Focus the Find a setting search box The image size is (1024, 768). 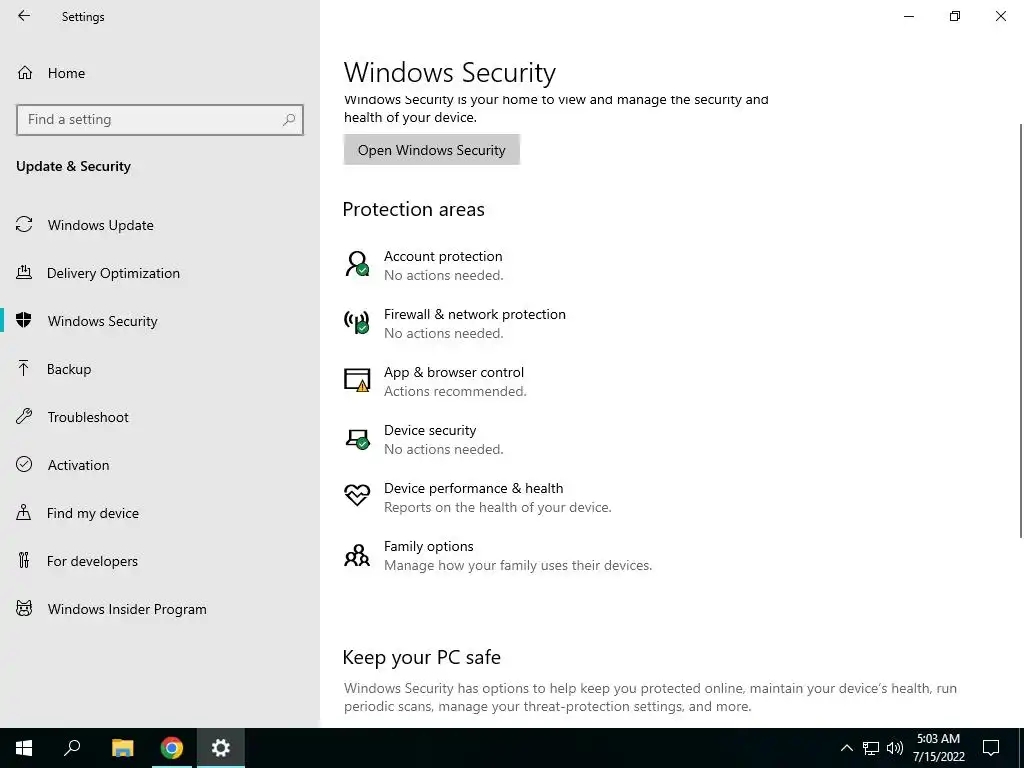160,120
